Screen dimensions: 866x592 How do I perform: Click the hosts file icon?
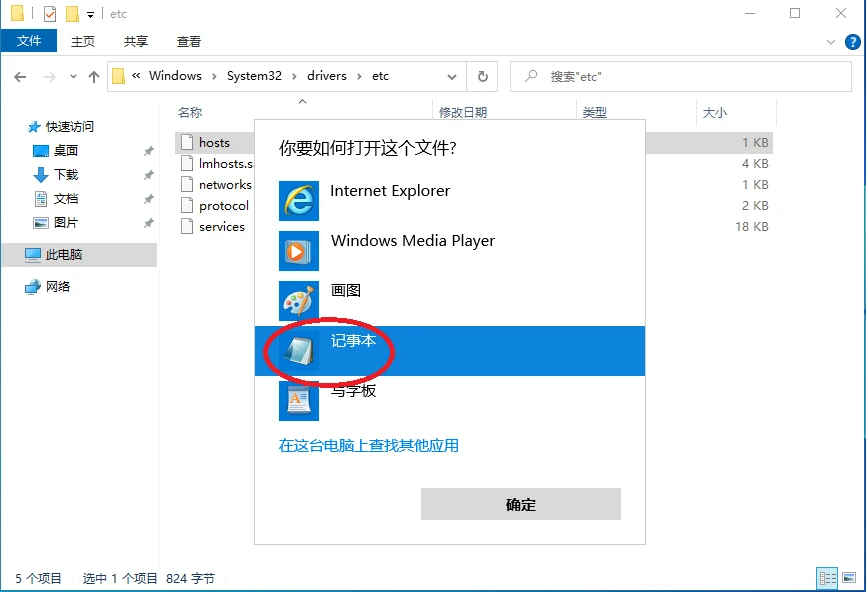[187, 142]
